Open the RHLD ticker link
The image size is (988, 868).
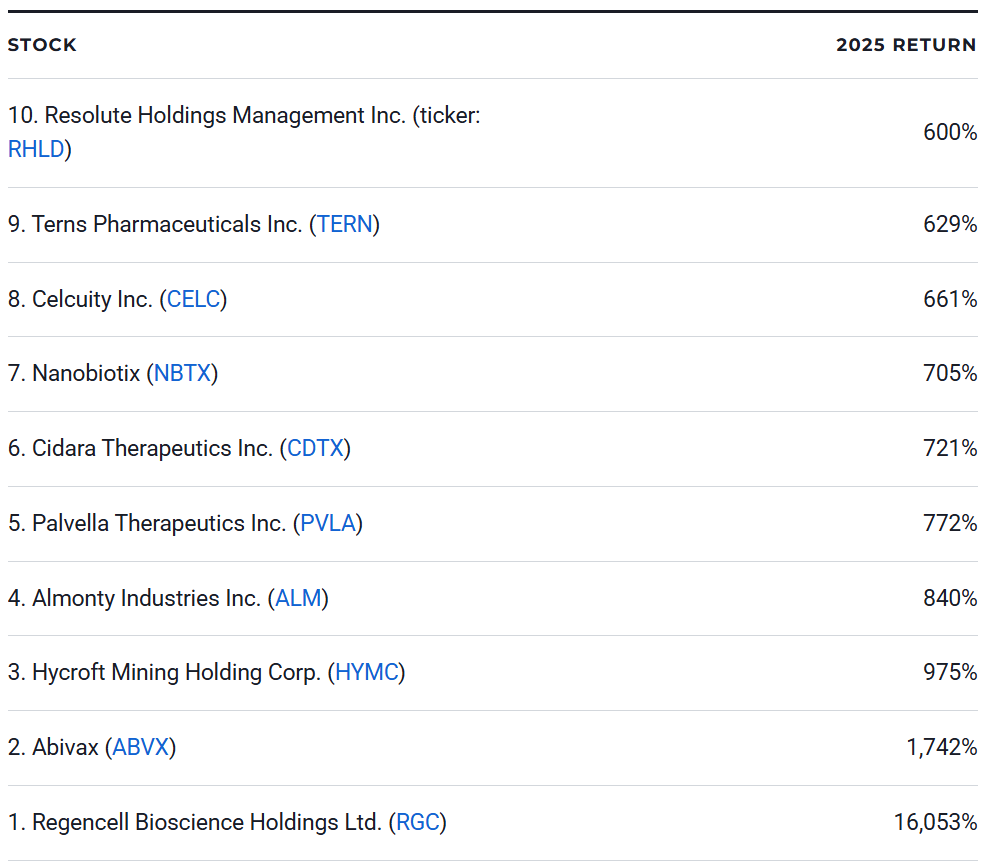click(36, 149)
